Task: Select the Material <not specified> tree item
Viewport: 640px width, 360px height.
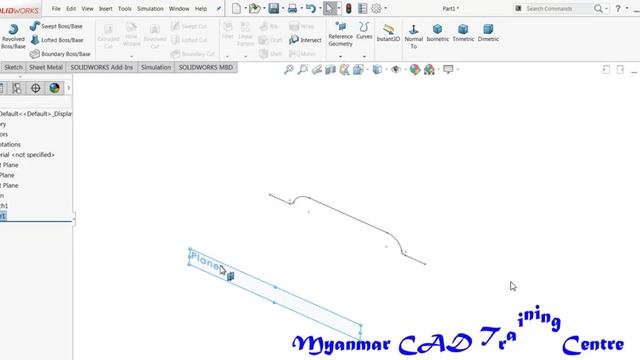Action: (x=27, y=155)
